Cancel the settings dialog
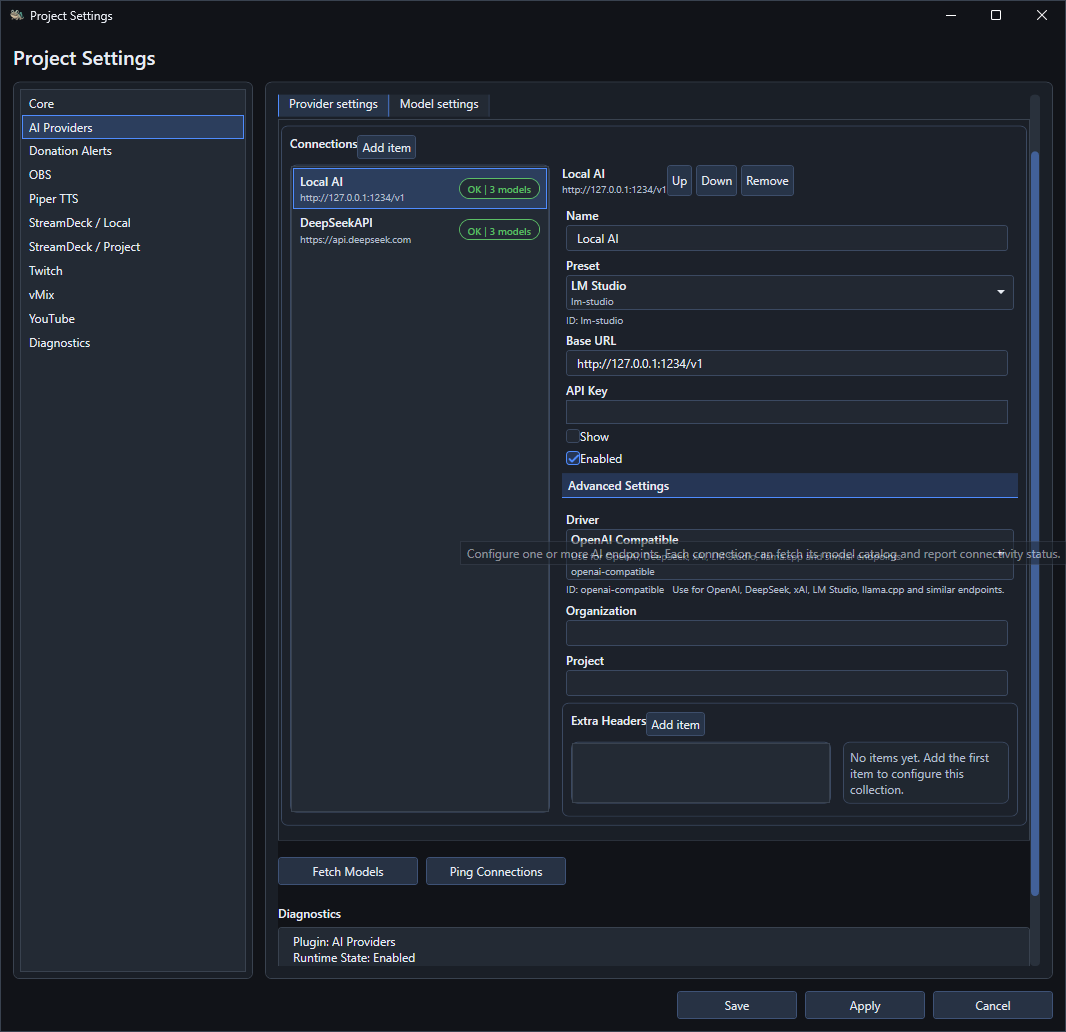 tap(993, 1005)
